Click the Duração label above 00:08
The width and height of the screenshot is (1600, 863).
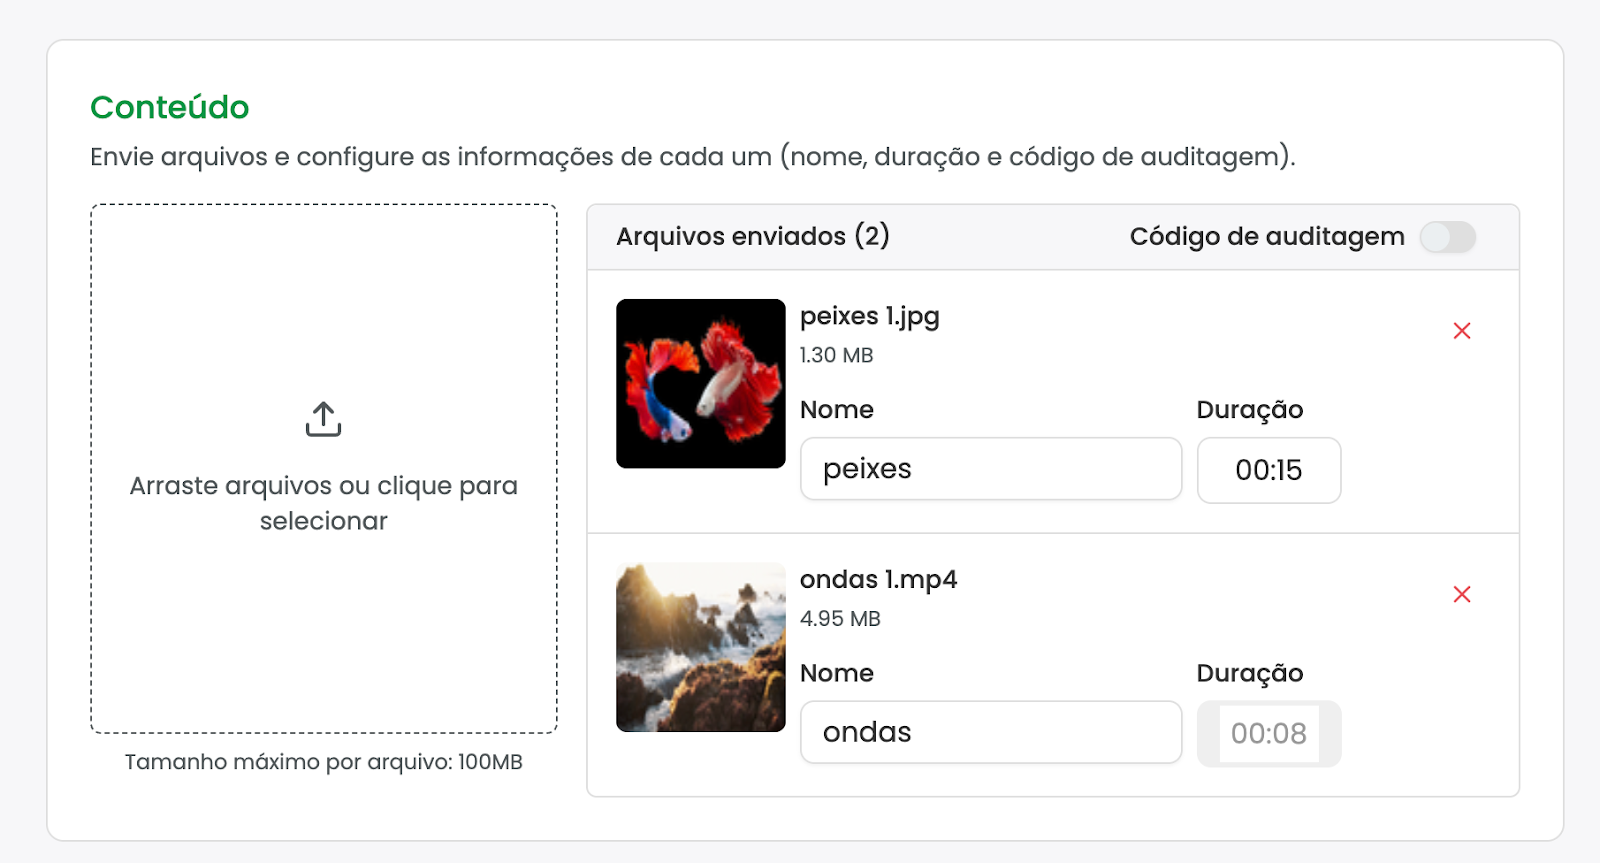[1249, 674]
